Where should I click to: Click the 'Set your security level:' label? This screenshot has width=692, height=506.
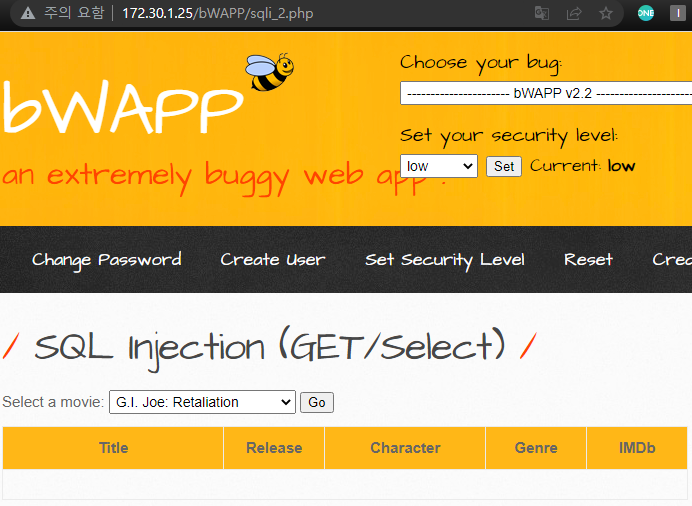click(509, 135)
